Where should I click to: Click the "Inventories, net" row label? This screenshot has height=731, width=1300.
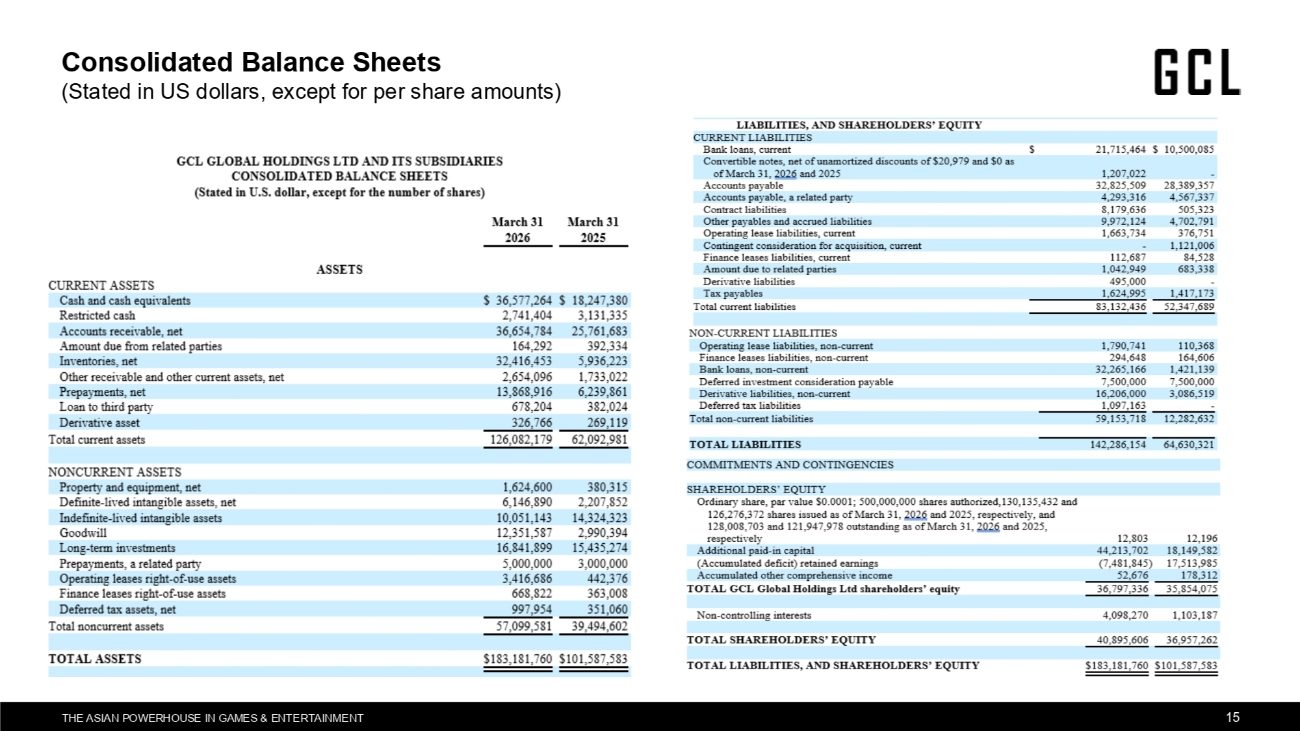pos(99,361)
